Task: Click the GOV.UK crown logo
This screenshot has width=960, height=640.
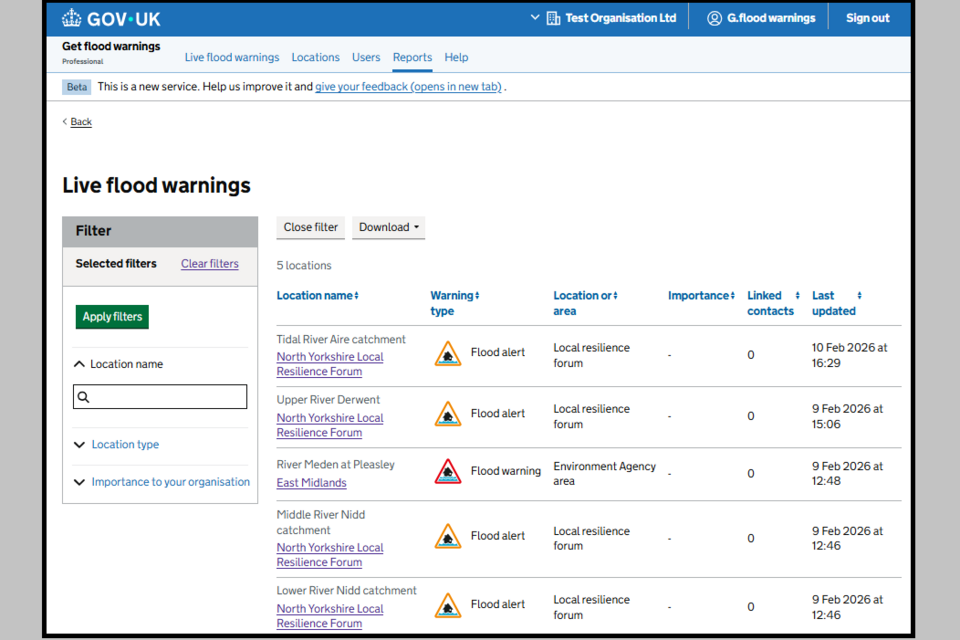Action: (x=72, y=18)
